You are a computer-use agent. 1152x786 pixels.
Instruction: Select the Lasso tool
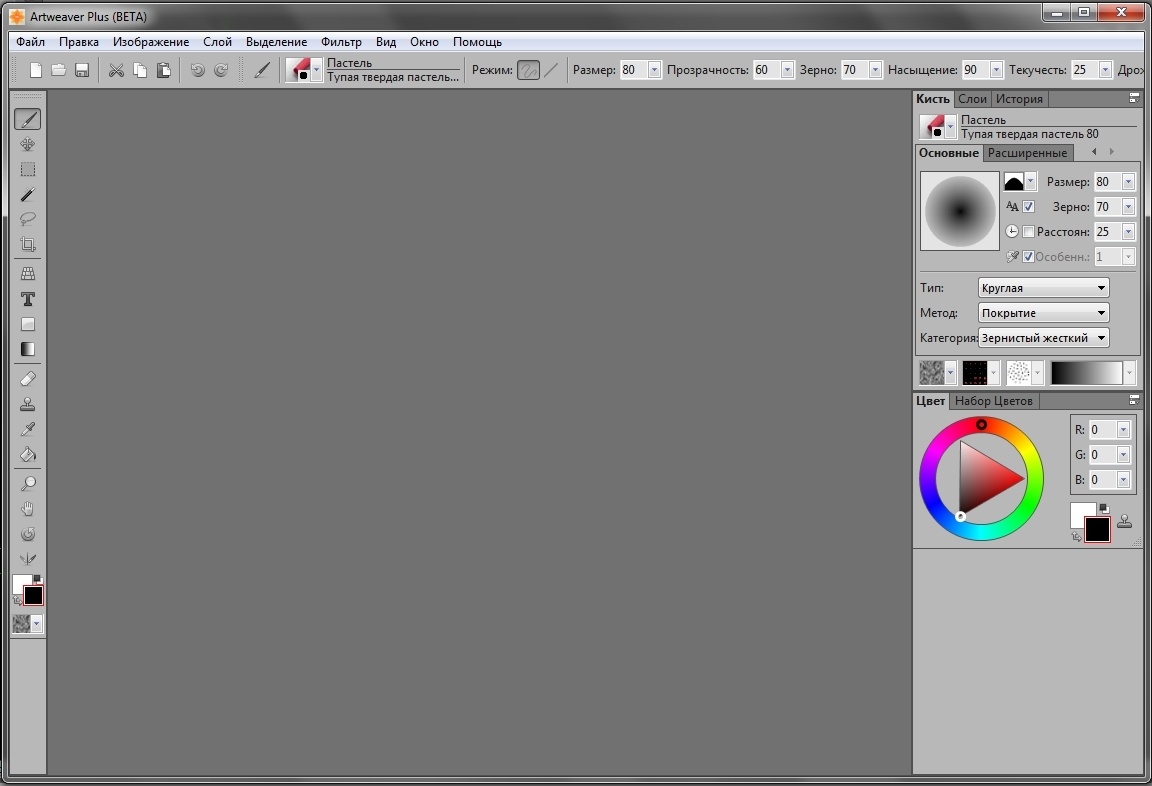tap(27, 219)
